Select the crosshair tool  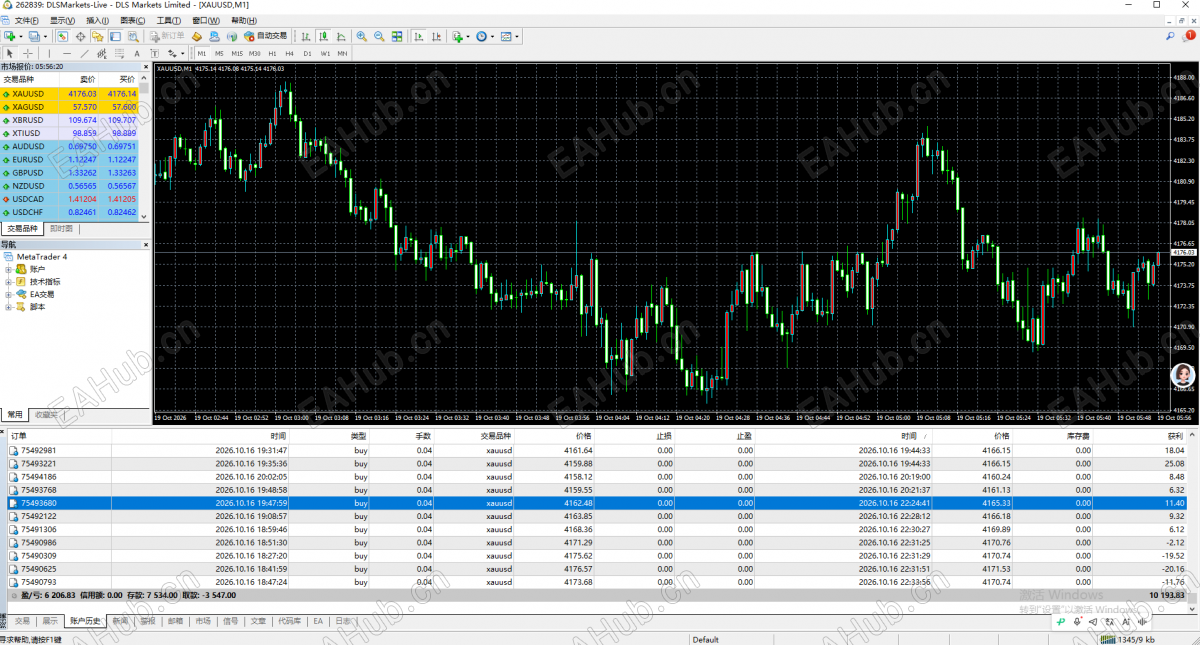(28, 53)
